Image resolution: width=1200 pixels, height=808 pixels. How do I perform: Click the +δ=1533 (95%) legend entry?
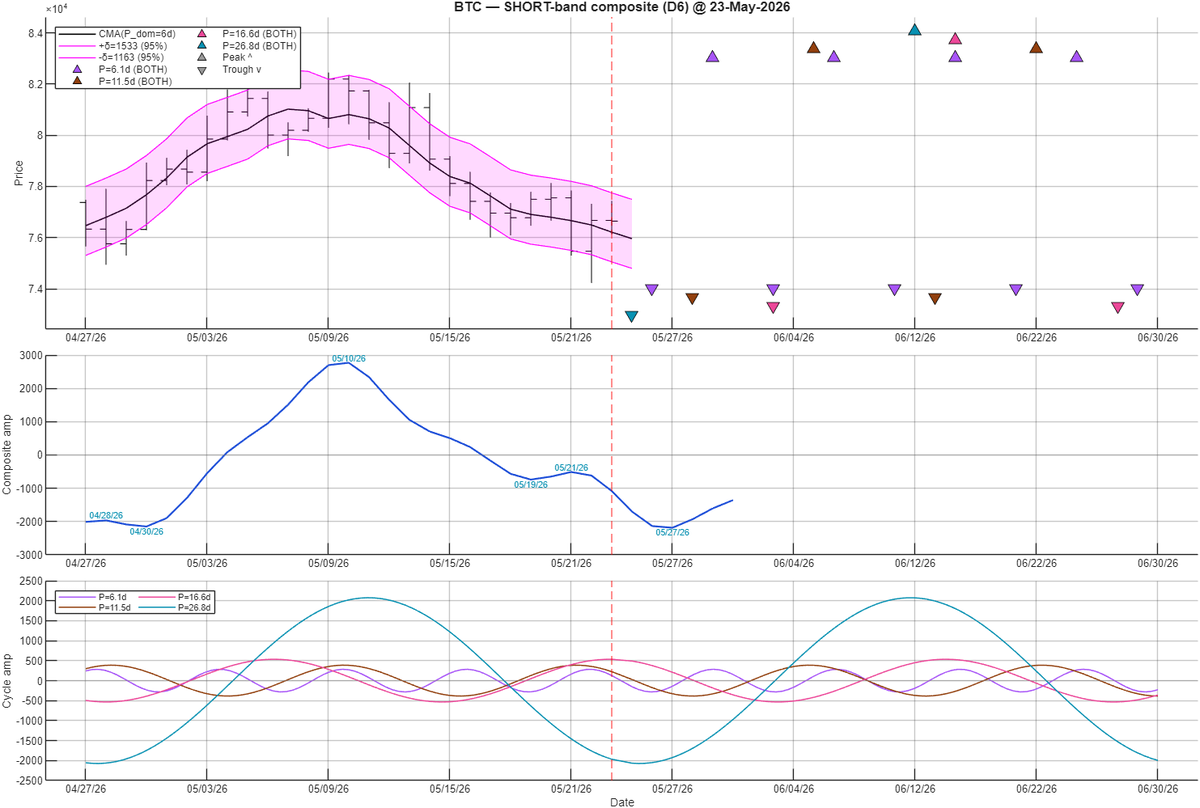114,45
